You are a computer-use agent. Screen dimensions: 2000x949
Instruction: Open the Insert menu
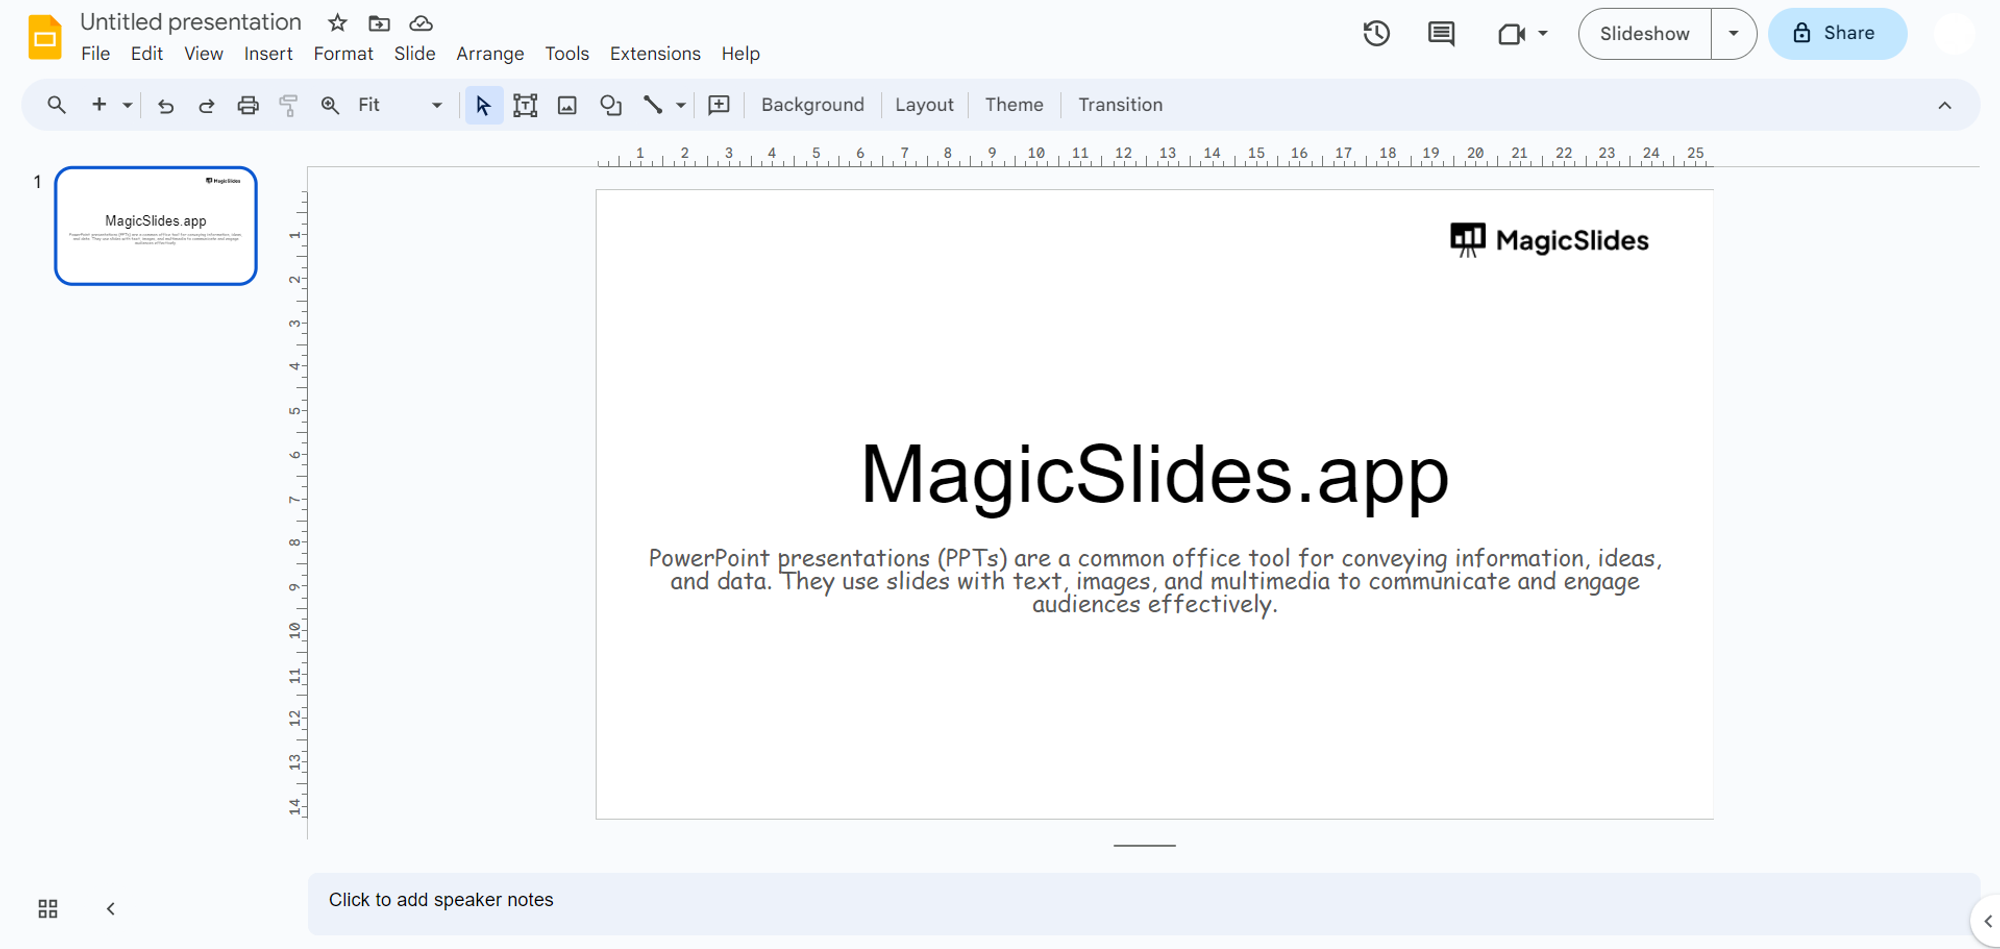[268, 54]
